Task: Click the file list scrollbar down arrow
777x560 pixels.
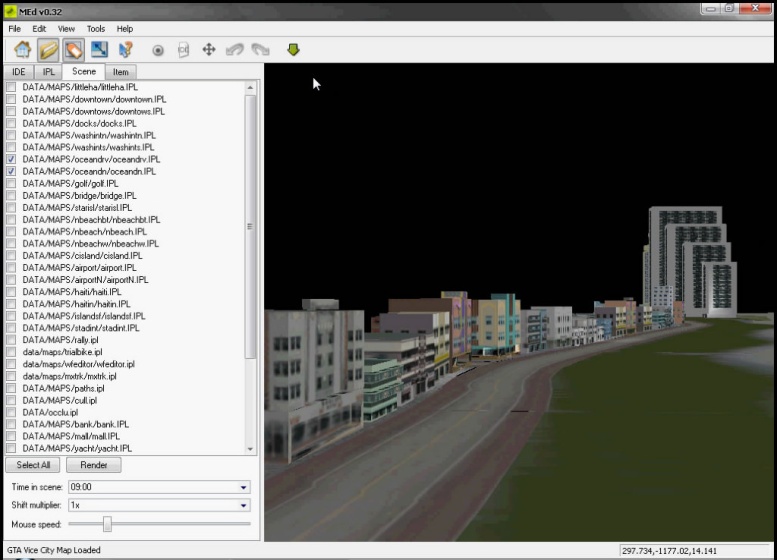Action: tap(250, 450)
